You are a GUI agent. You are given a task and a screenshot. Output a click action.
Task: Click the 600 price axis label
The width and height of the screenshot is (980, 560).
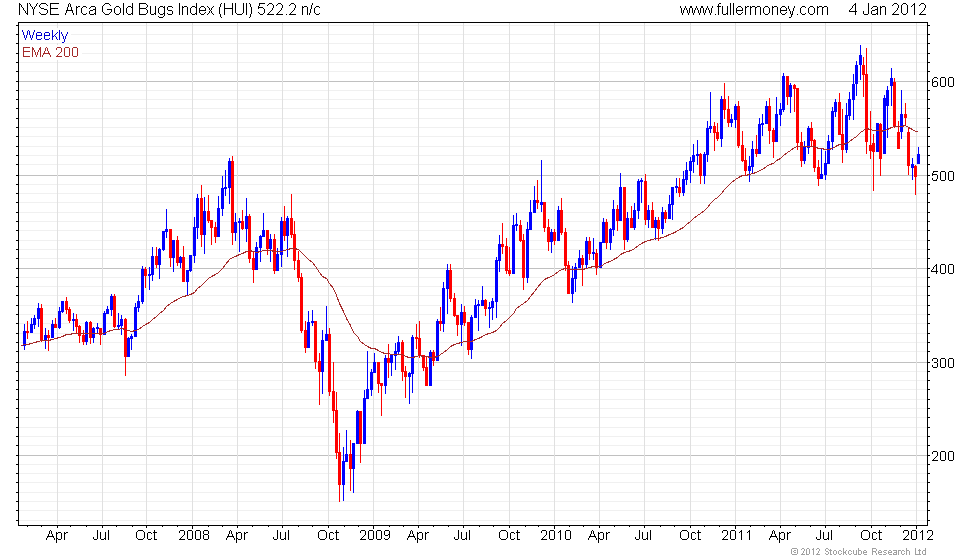943,82
